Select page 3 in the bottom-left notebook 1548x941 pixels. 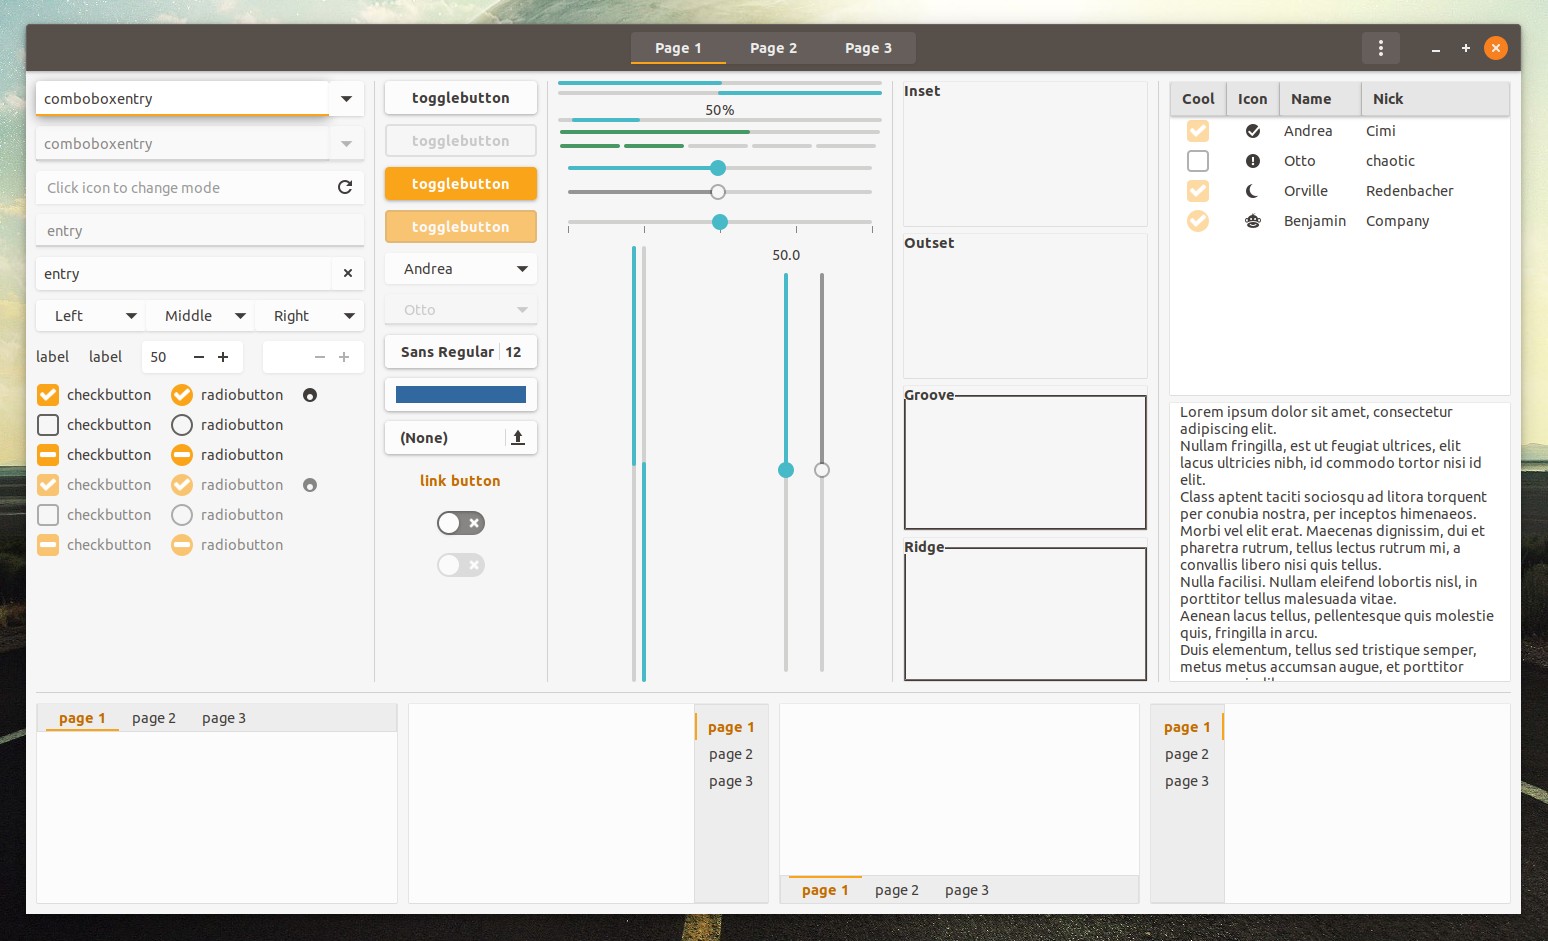point(223,717)
